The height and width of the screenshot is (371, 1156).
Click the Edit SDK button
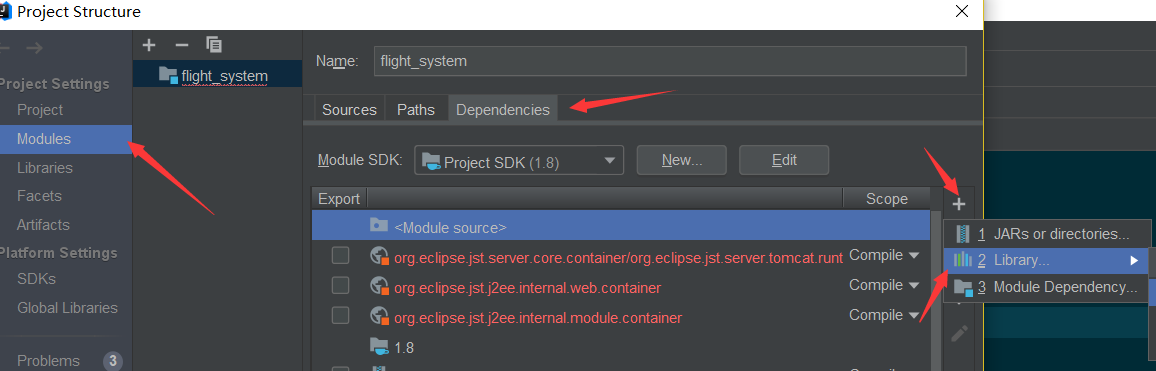point(784,160)
